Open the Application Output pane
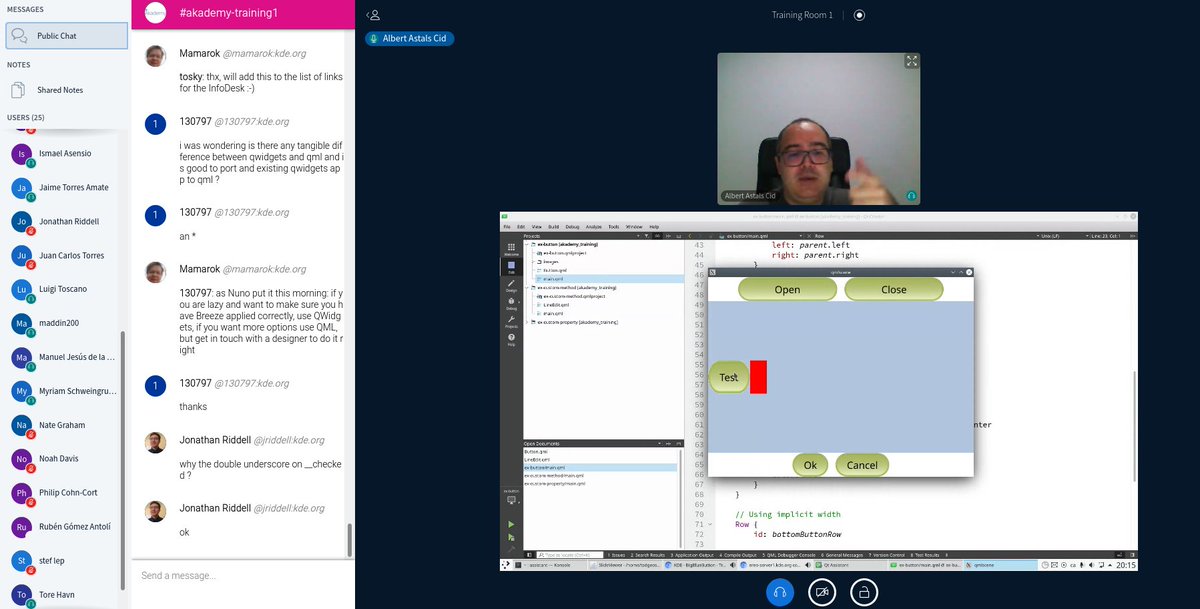Screen dimensions: 1200x609 [x=690, y=554]
